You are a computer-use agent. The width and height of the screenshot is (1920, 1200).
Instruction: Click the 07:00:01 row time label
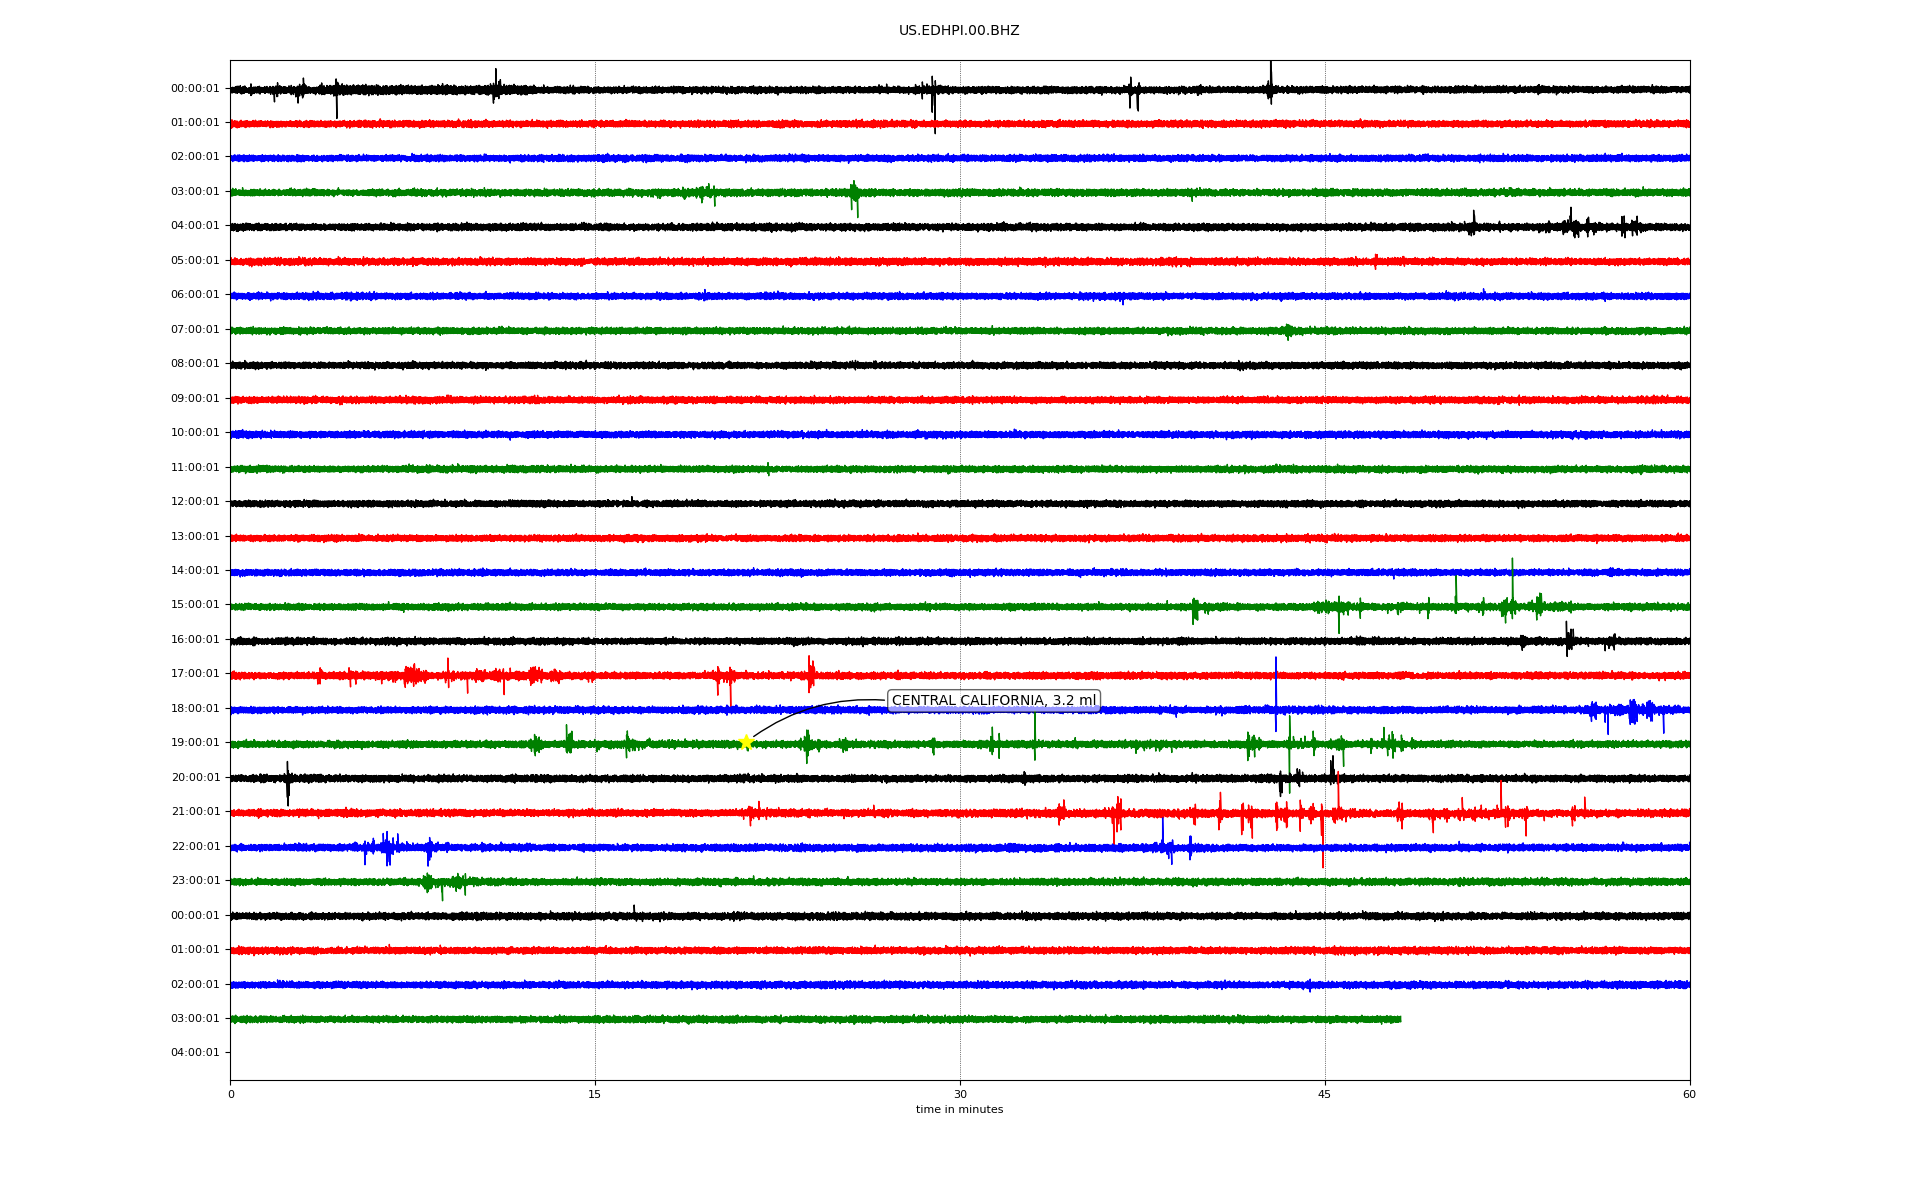coord(195,330)
